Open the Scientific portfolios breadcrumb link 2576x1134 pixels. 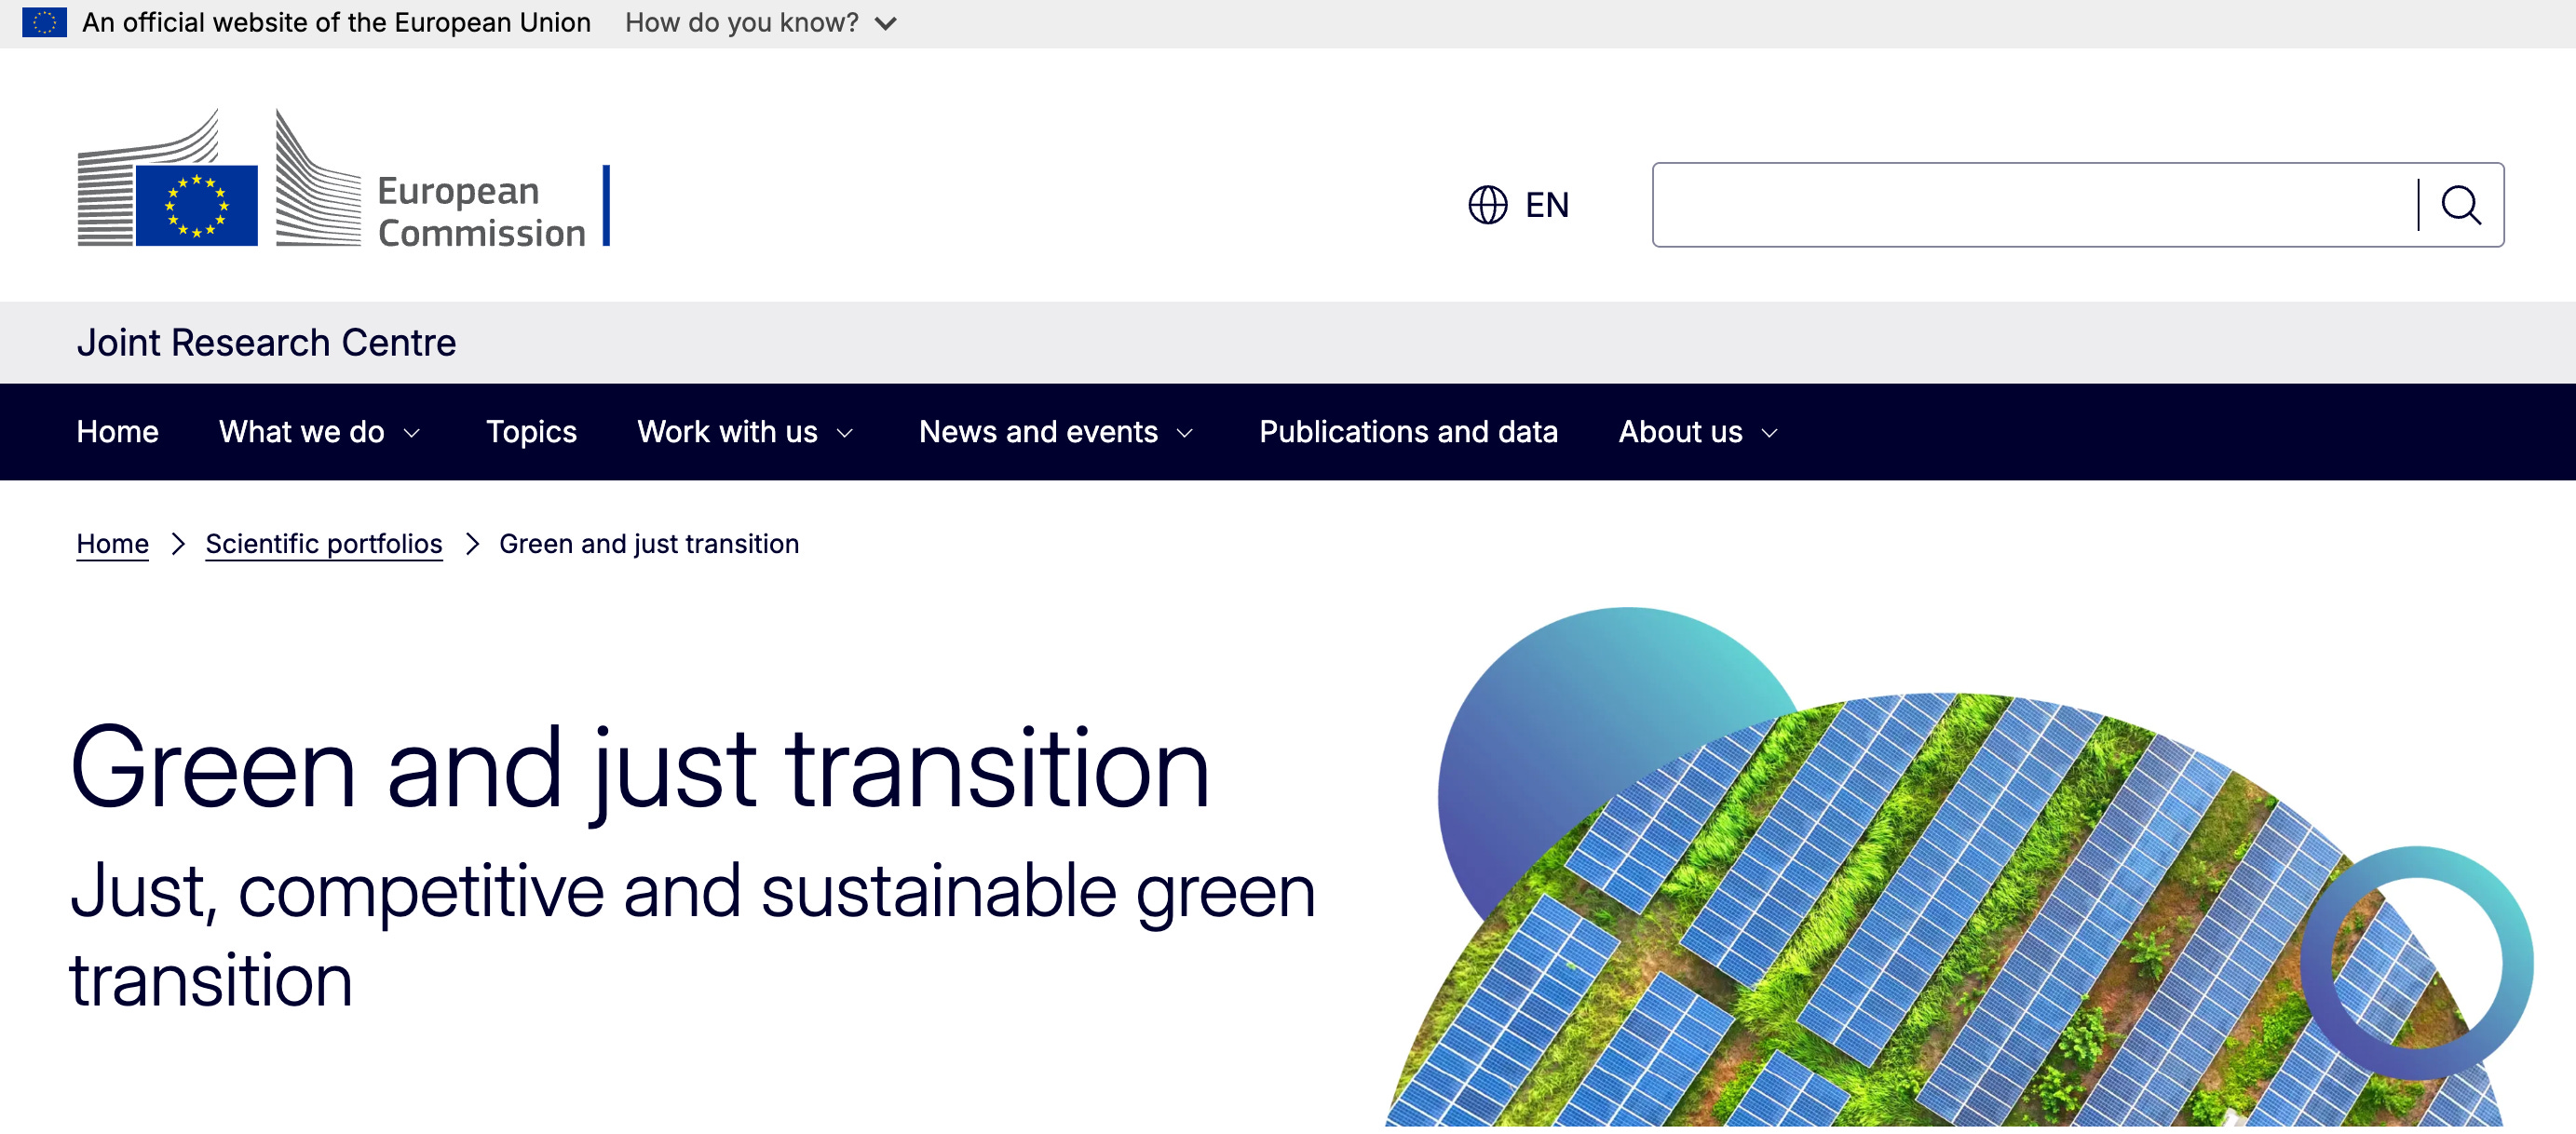tap(324, 544)
